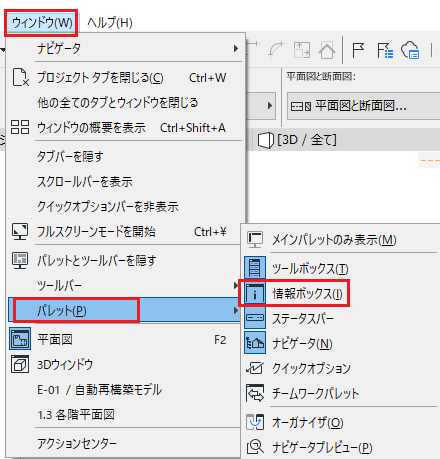
Task: Open オーガナイザ(O) palette entry
Action: click(x=308, y=423)
